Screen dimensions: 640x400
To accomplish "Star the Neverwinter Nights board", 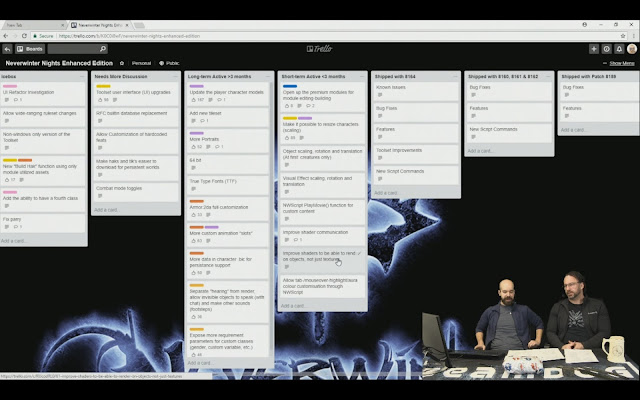I will pyautogui.click(x=122, y=63).
